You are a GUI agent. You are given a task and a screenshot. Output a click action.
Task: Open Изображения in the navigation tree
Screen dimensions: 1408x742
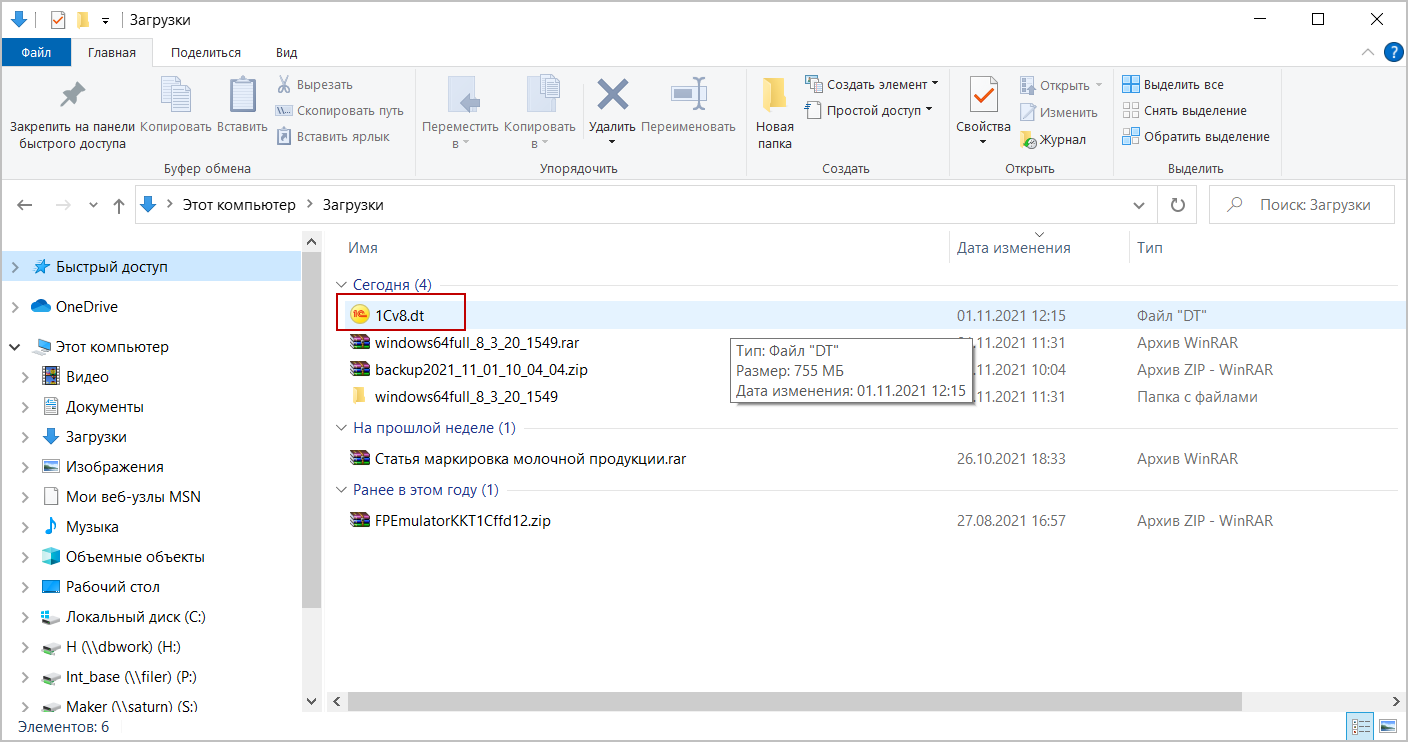tap(115, 467)
